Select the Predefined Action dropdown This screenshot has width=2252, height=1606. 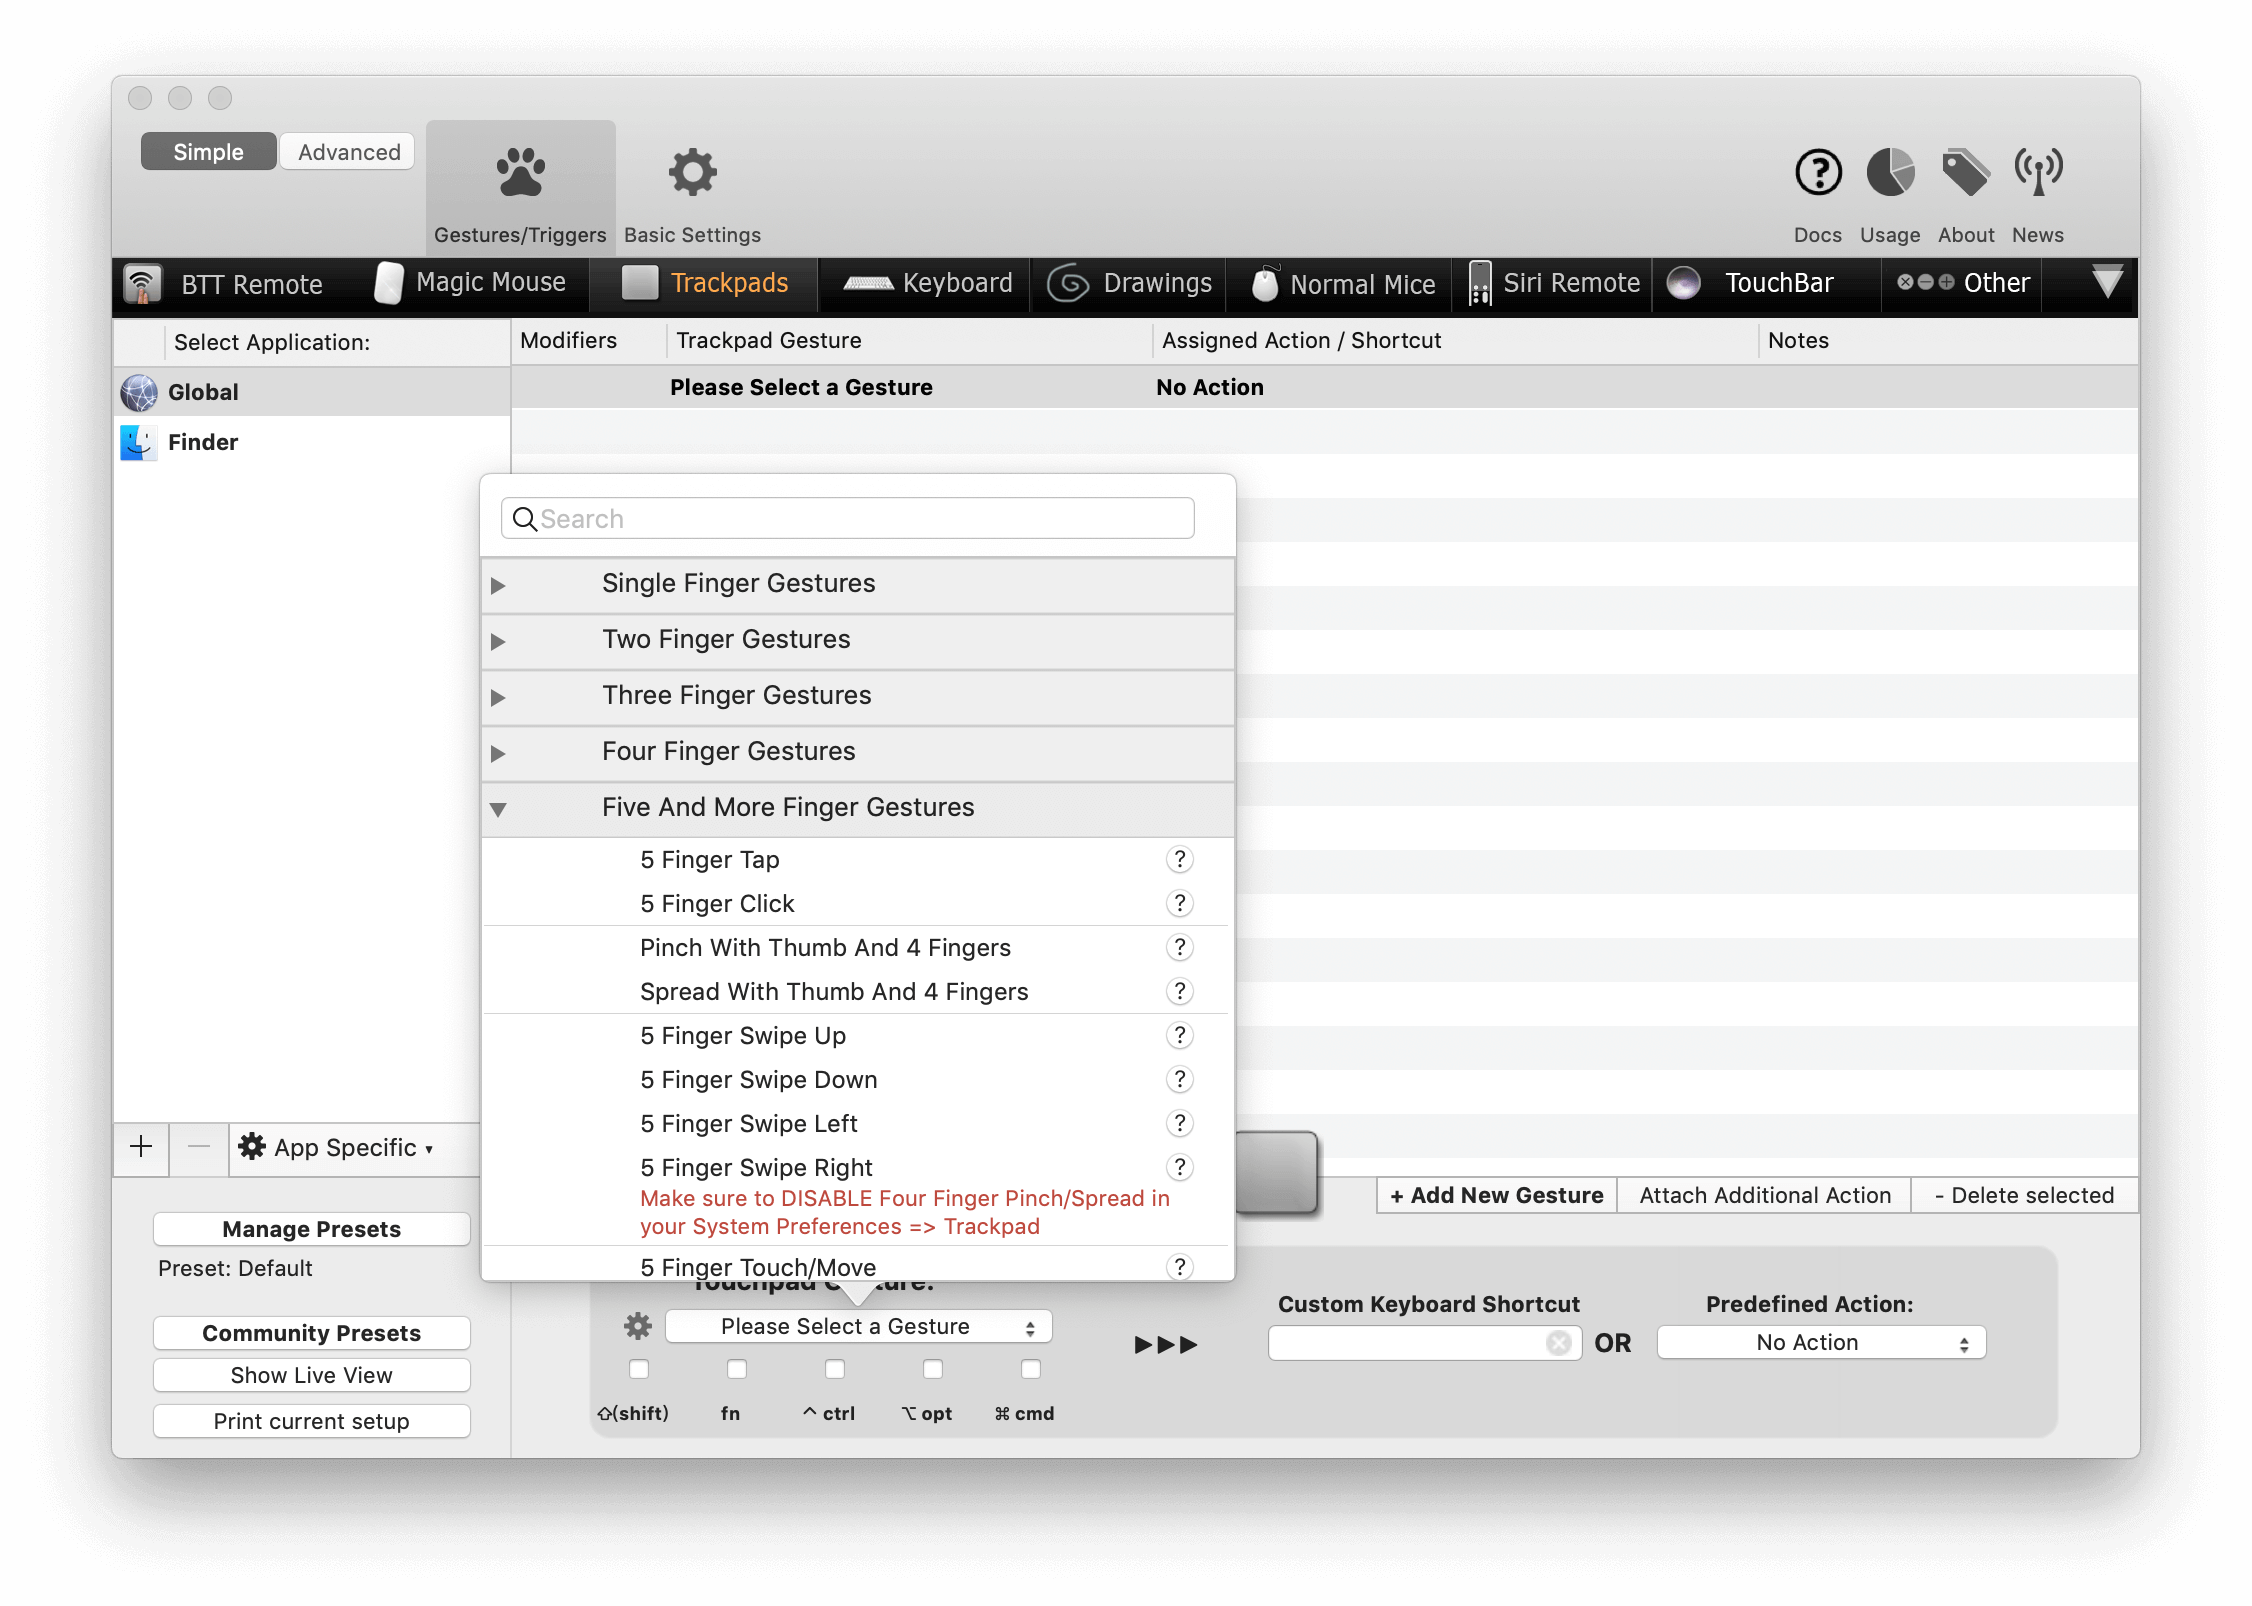(1812, 1338)
